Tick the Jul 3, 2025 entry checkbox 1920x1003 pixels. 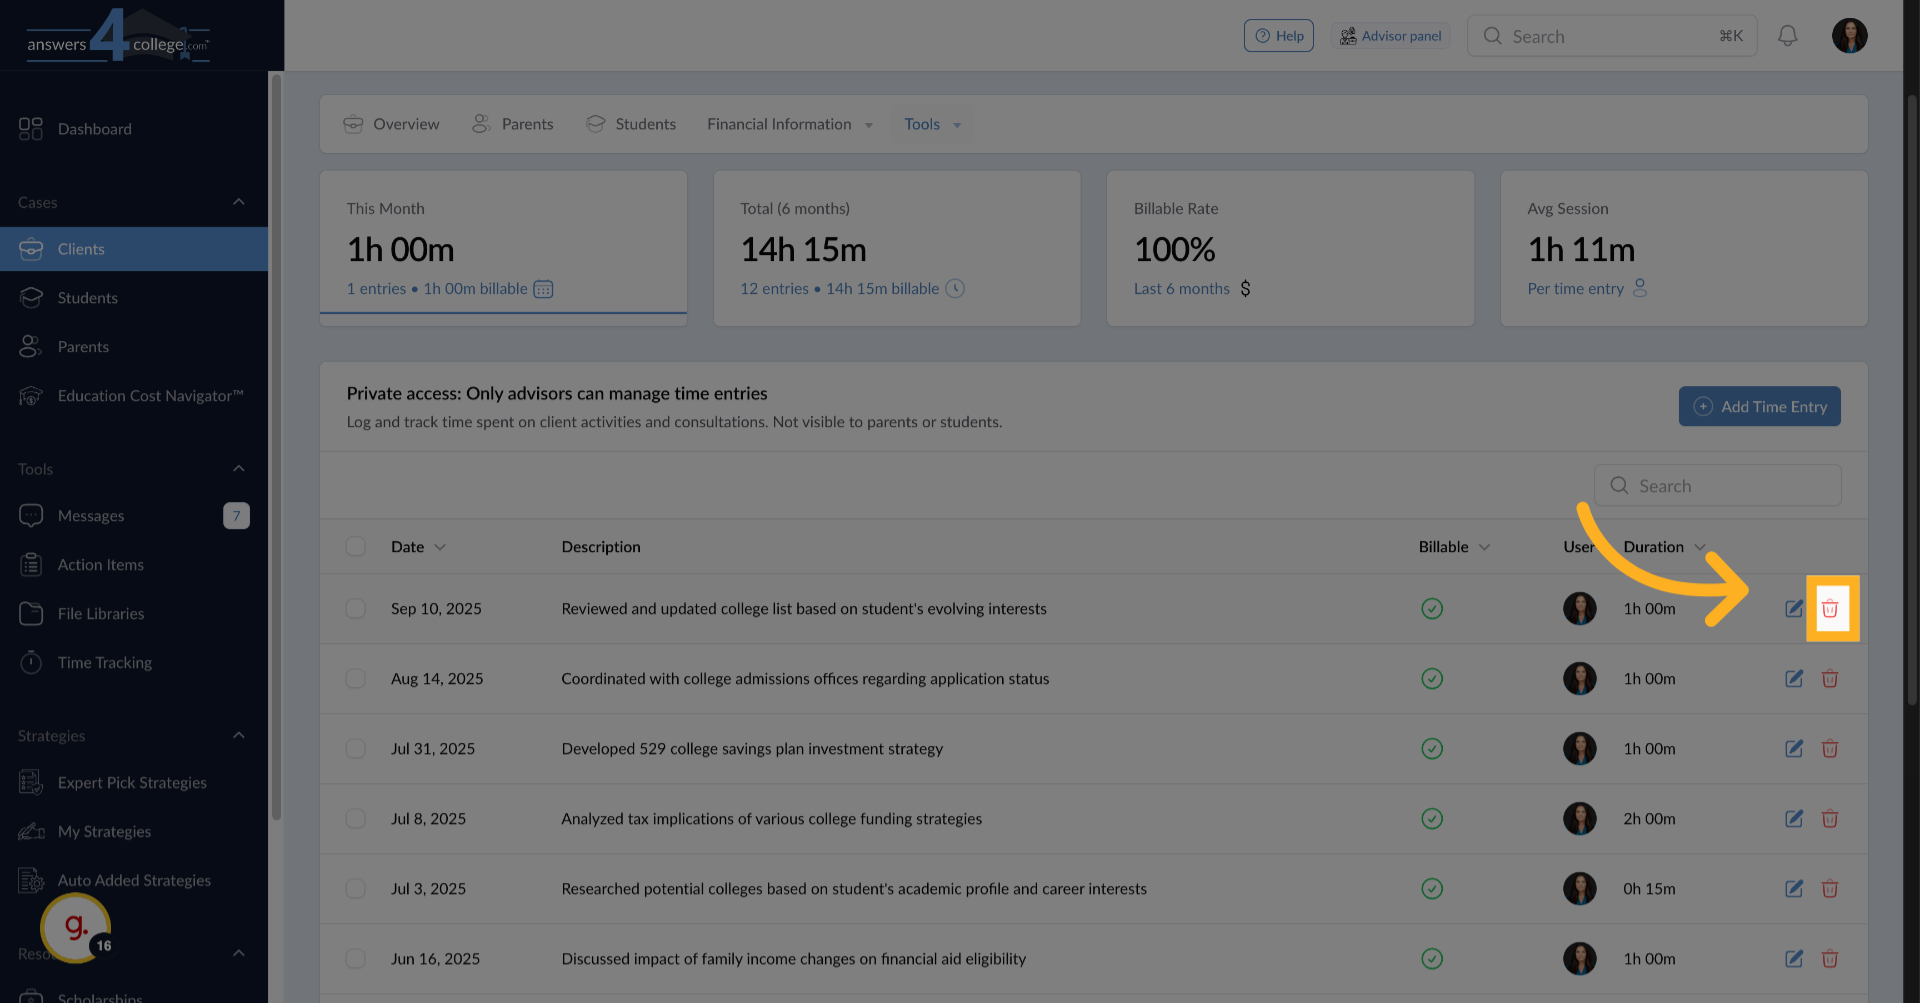356,889
